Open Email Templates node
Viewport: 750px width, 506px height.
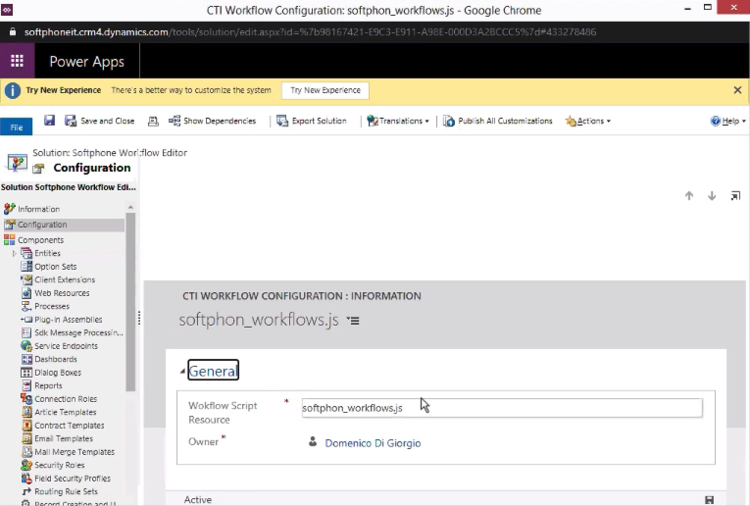click(x=64, y=439)
